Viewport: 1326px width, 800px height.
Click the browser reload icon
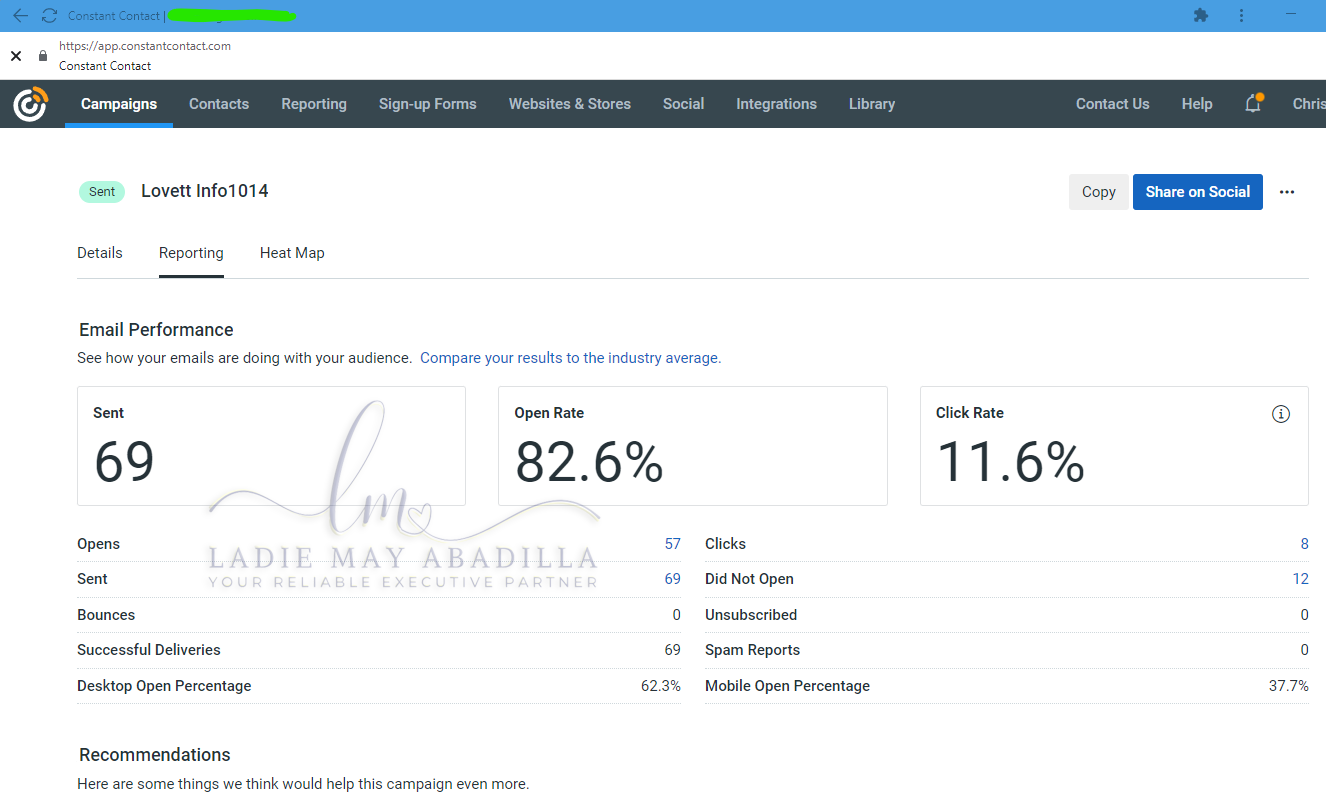tap(49, 16)
